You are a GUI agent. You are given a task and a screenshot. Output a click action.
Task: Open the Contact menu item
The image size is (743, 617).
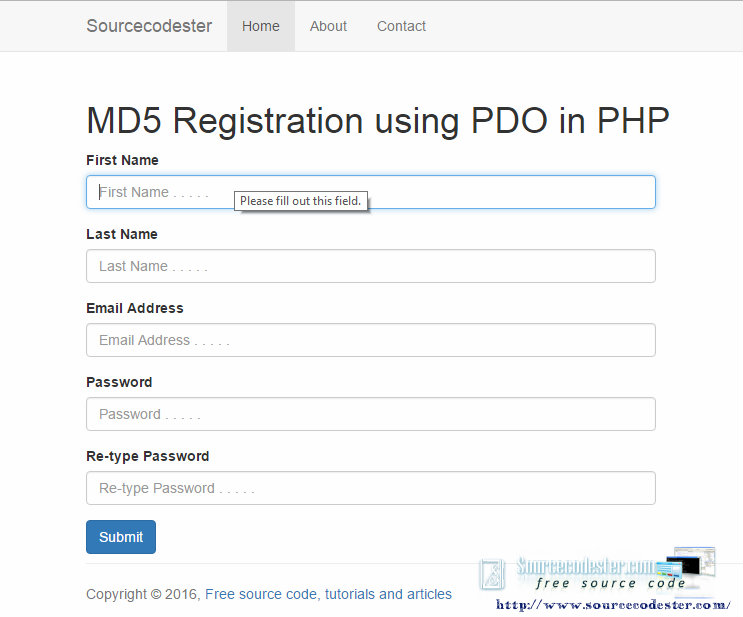(401, 26)
